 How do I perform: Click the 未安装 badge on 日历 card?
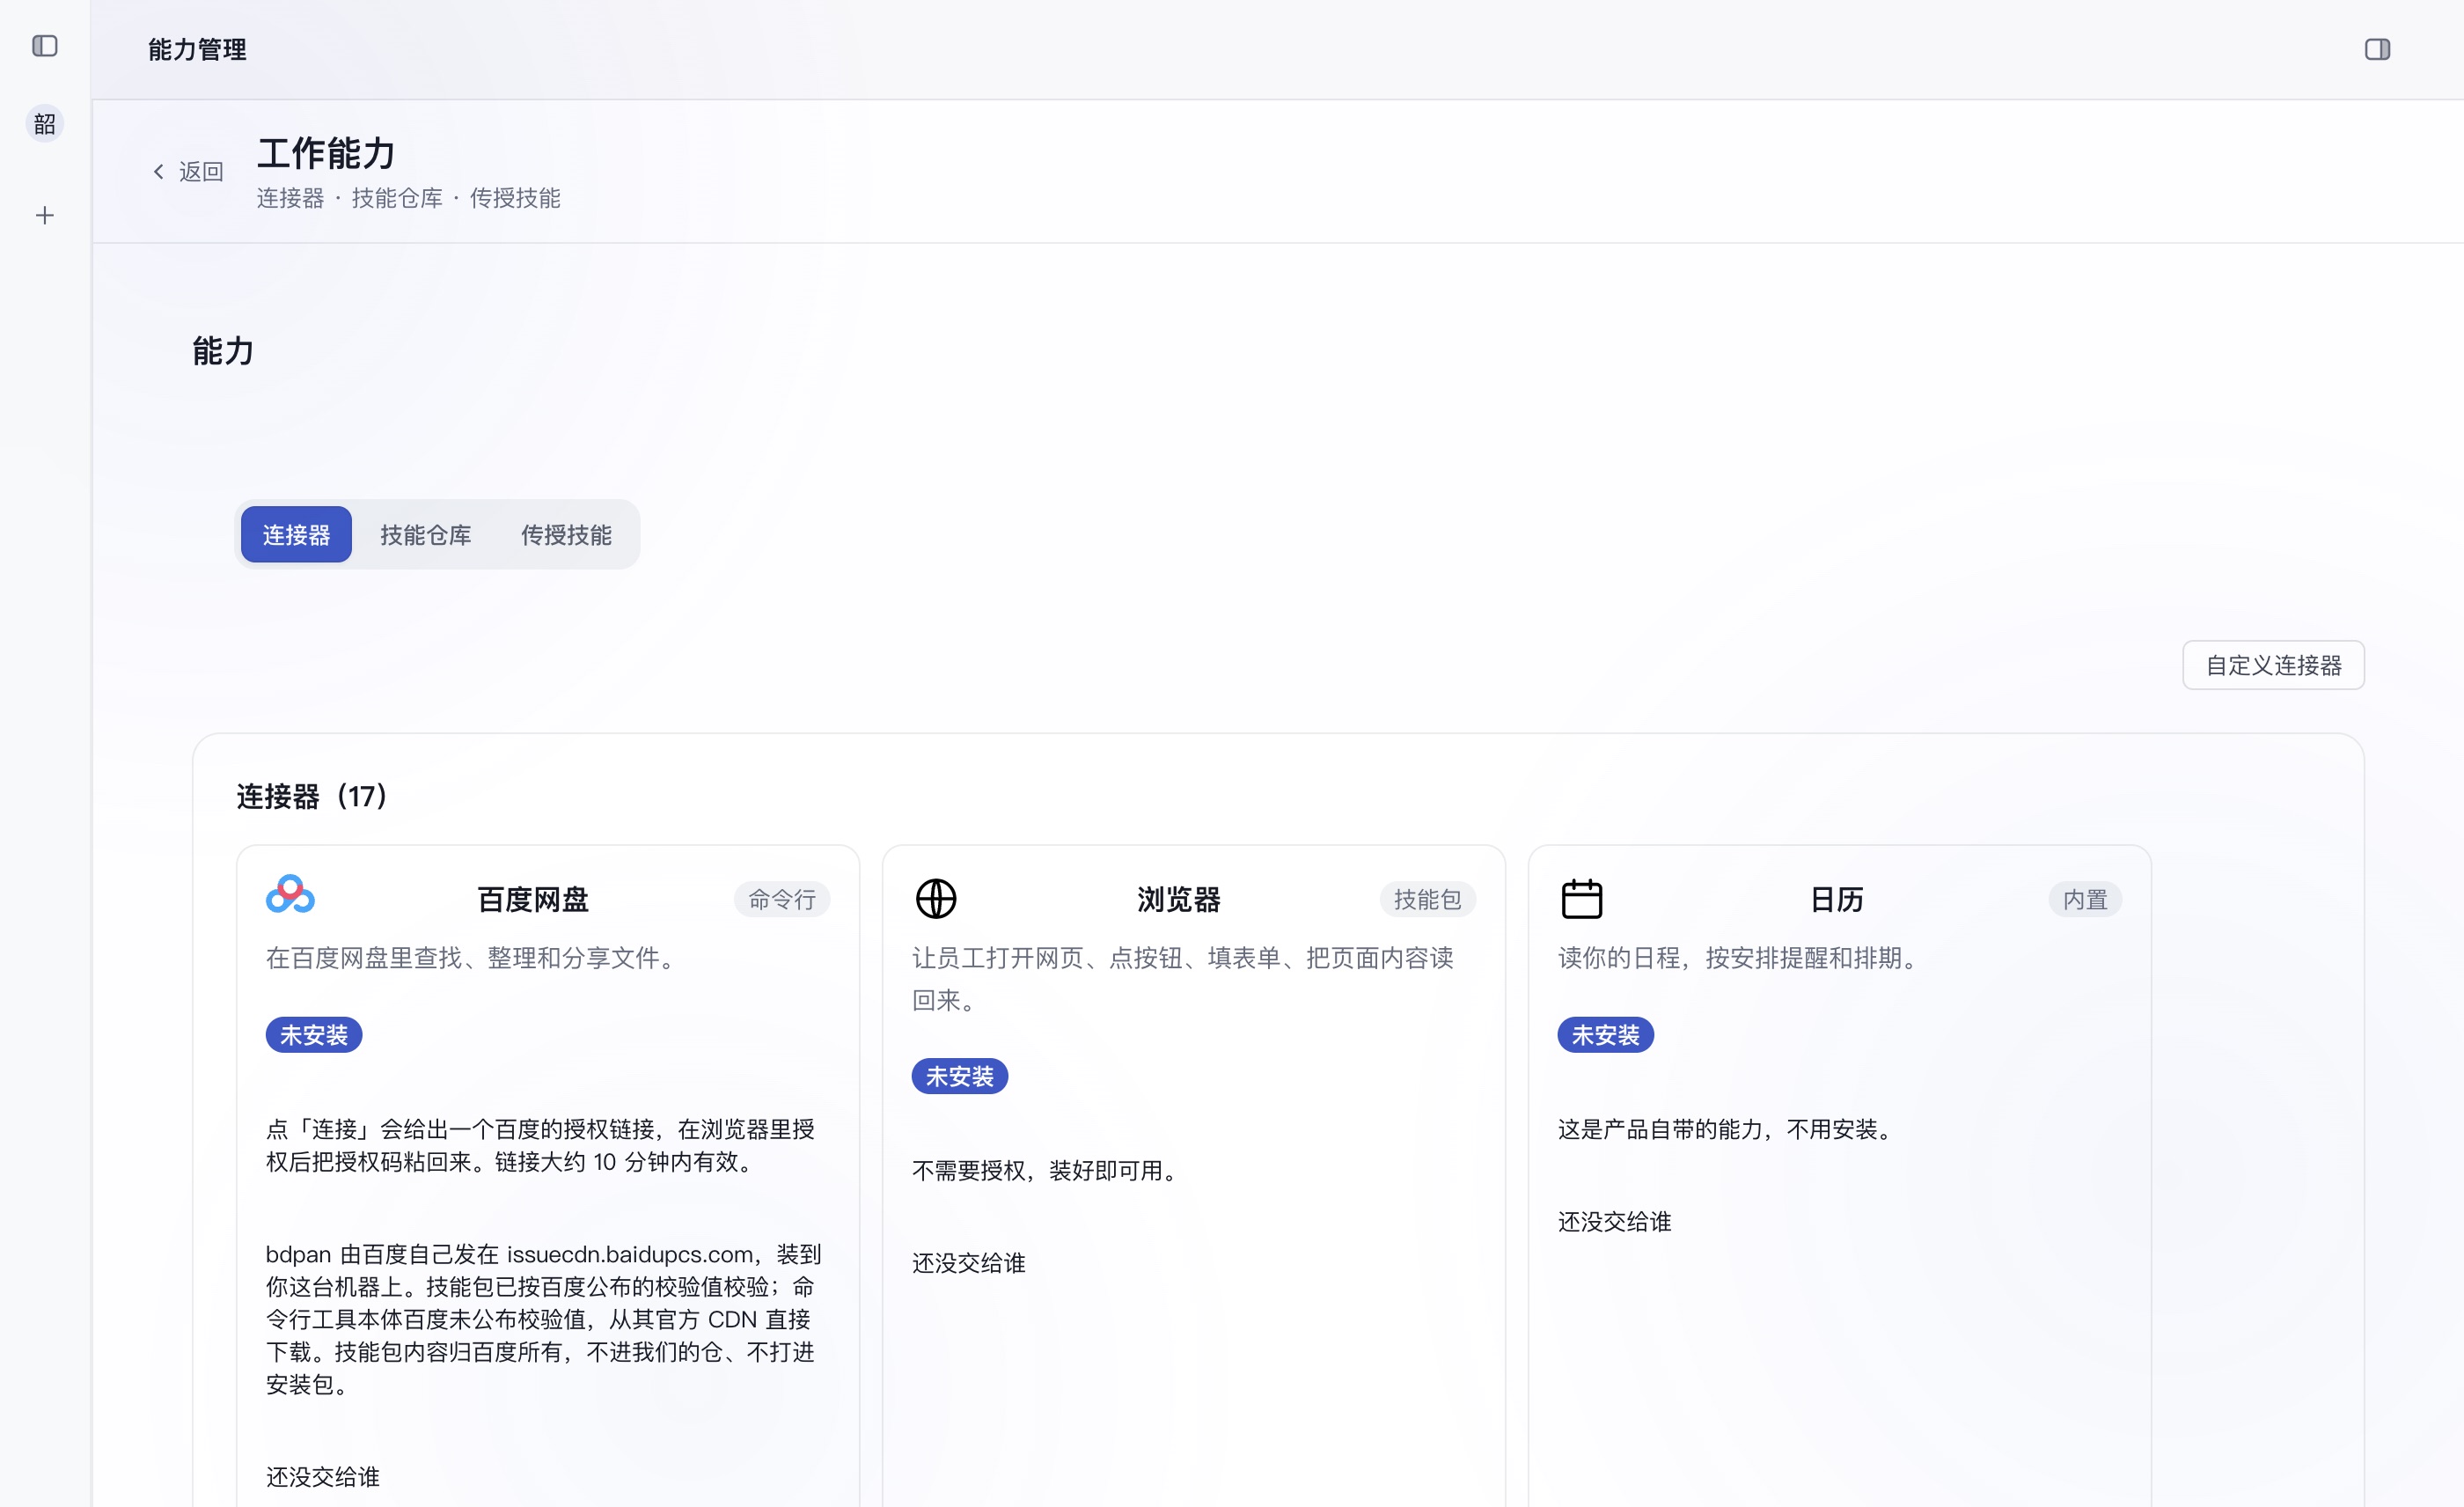coord(1606,1035)
